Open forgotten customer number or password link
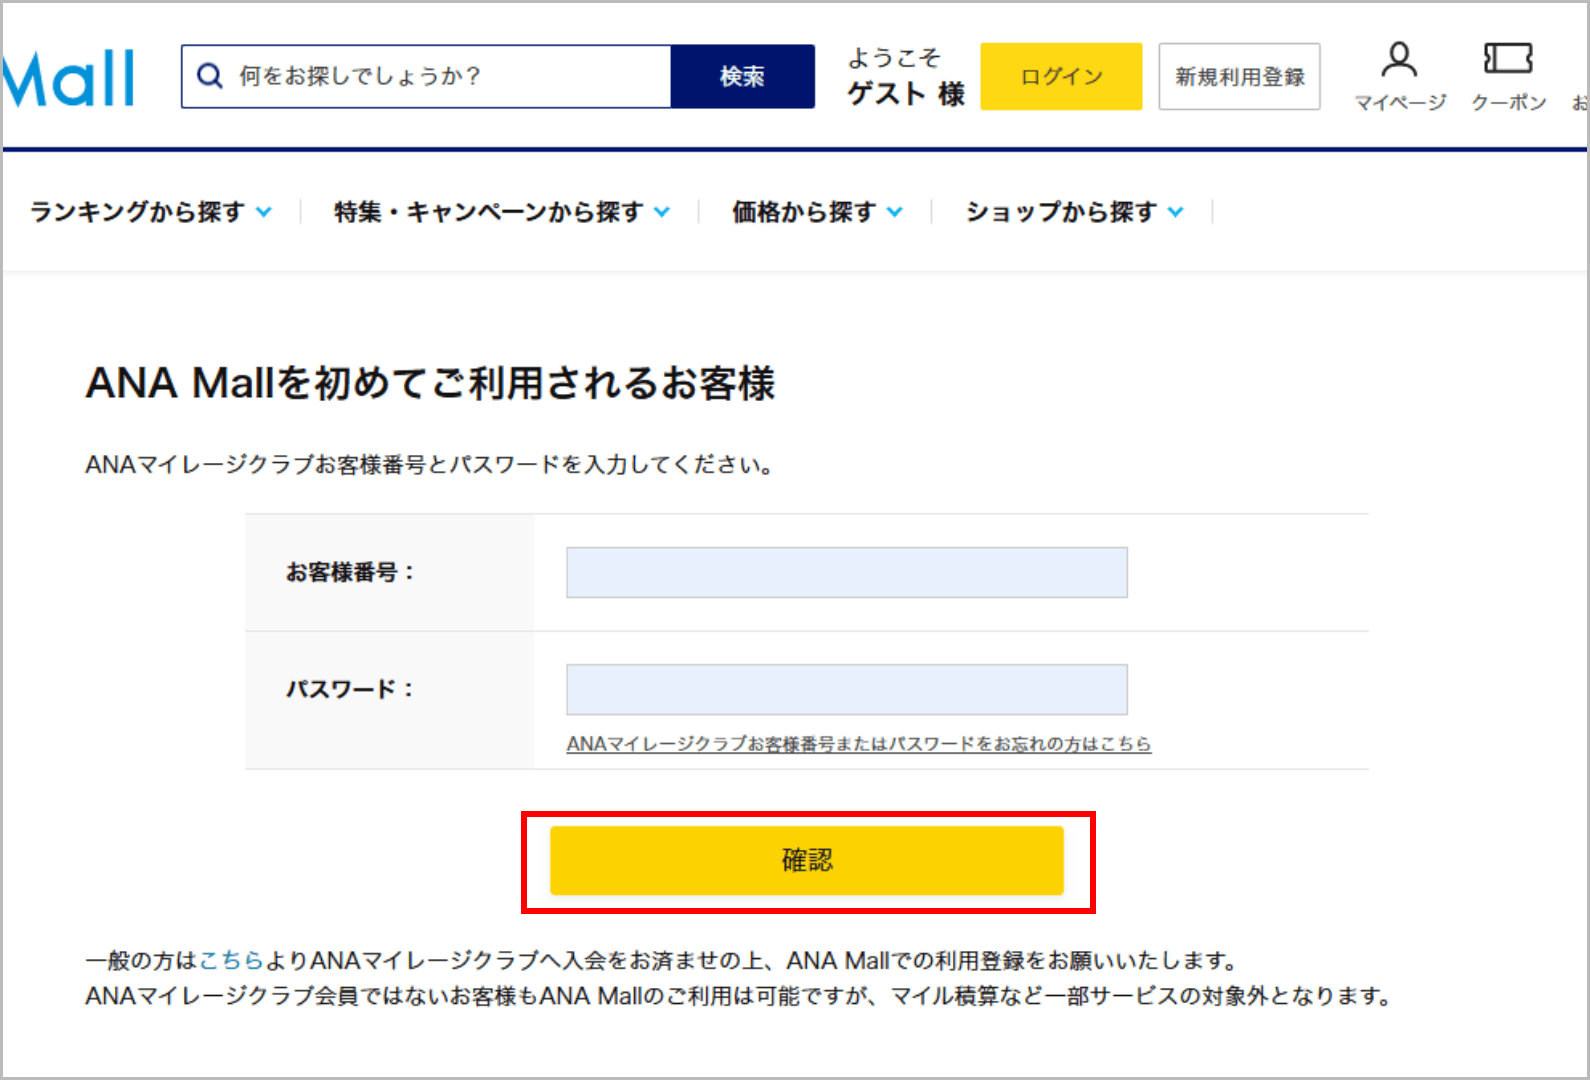Image resolution: width=1590 pixels, height=1080 pixels. pos(858,744)
